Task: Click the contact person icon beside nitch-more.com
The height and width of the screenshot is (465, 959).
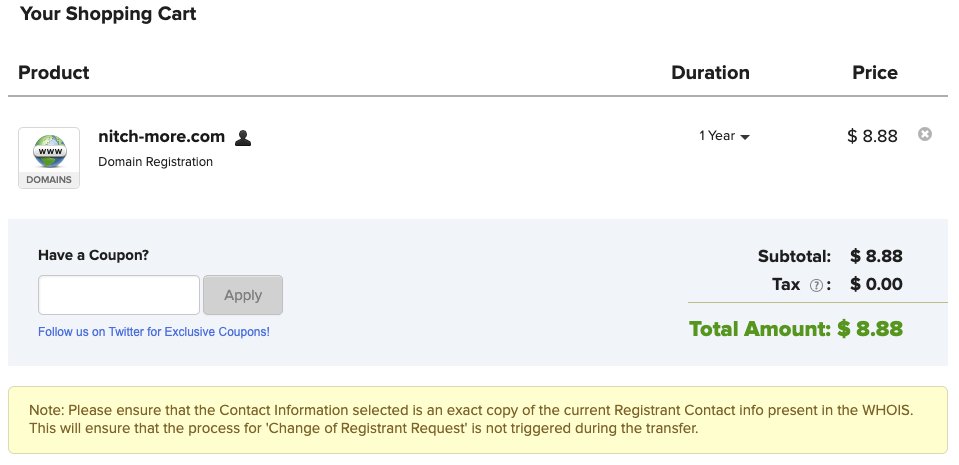Action: click(x=242, y=137)
